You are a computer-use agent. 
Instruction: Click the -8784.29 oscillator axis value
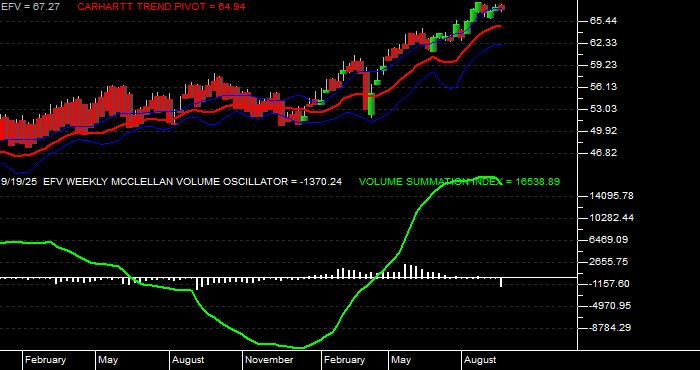tap(609, 328)
